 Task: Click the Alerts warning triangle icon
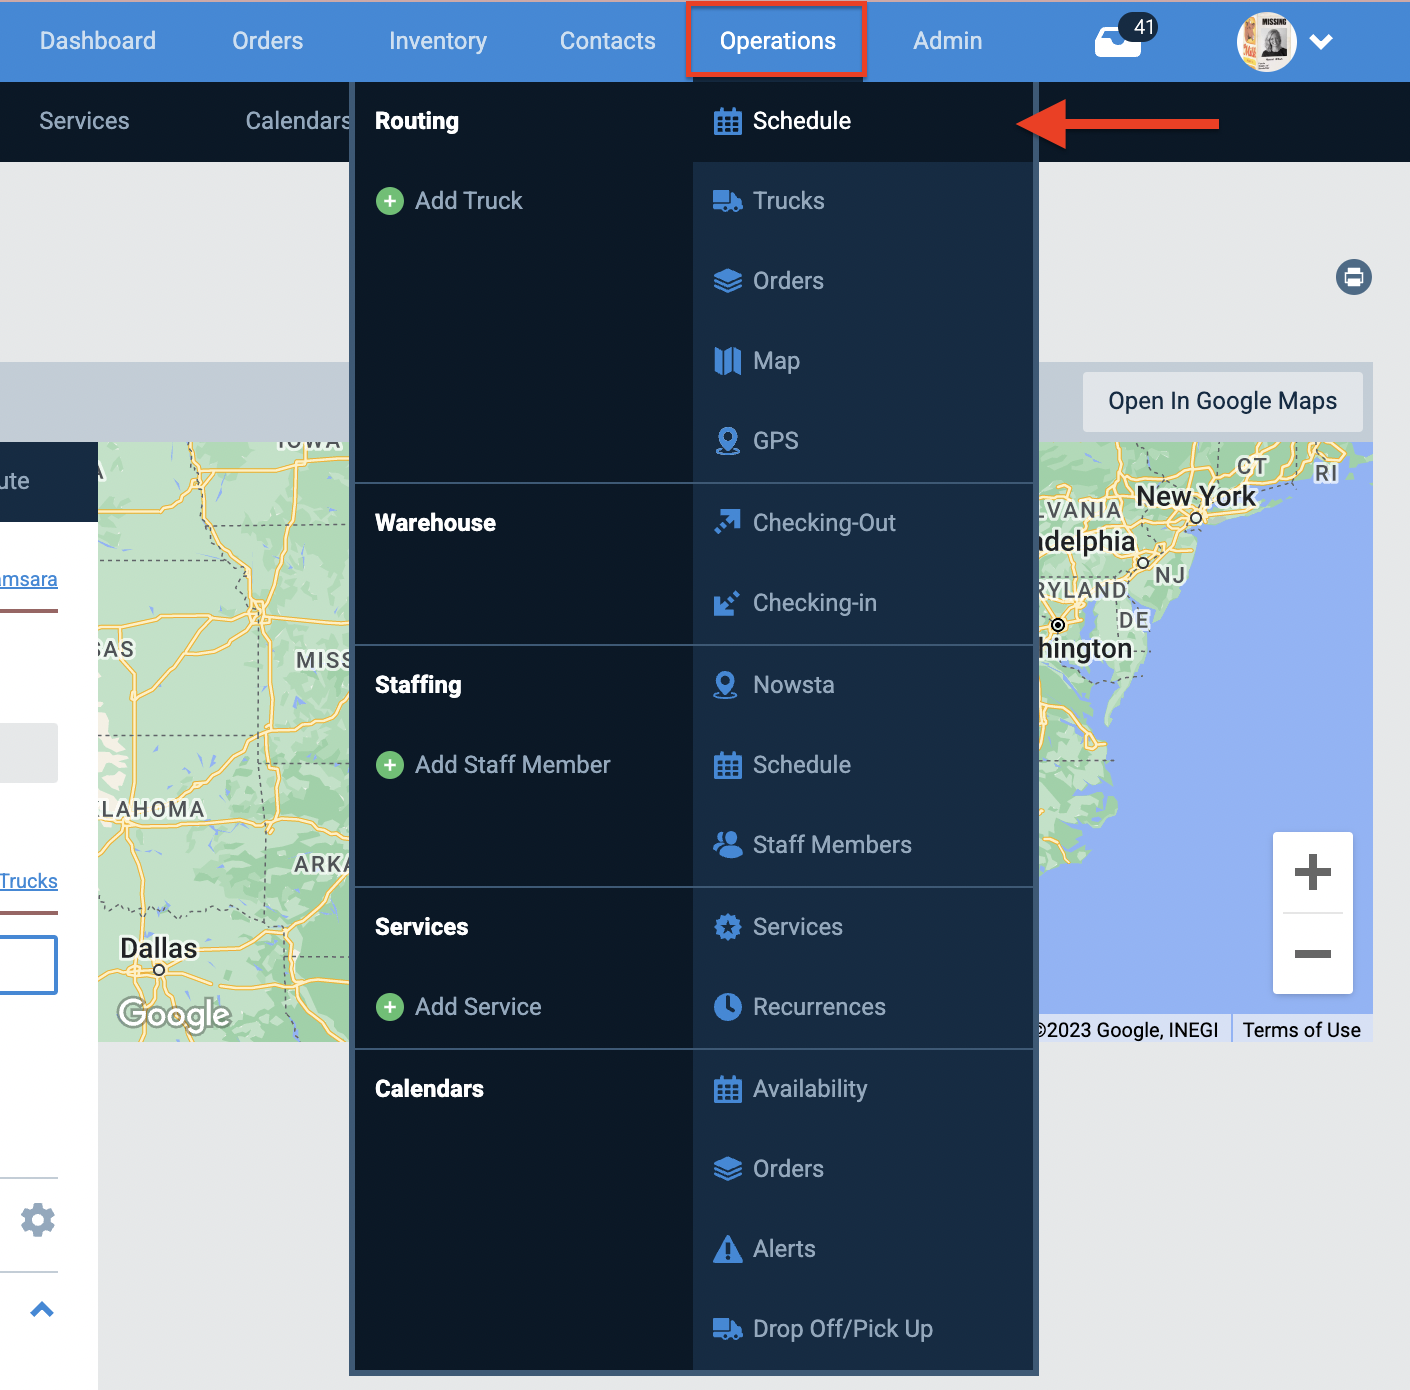pyautogui.click(x=728, y=1249)
